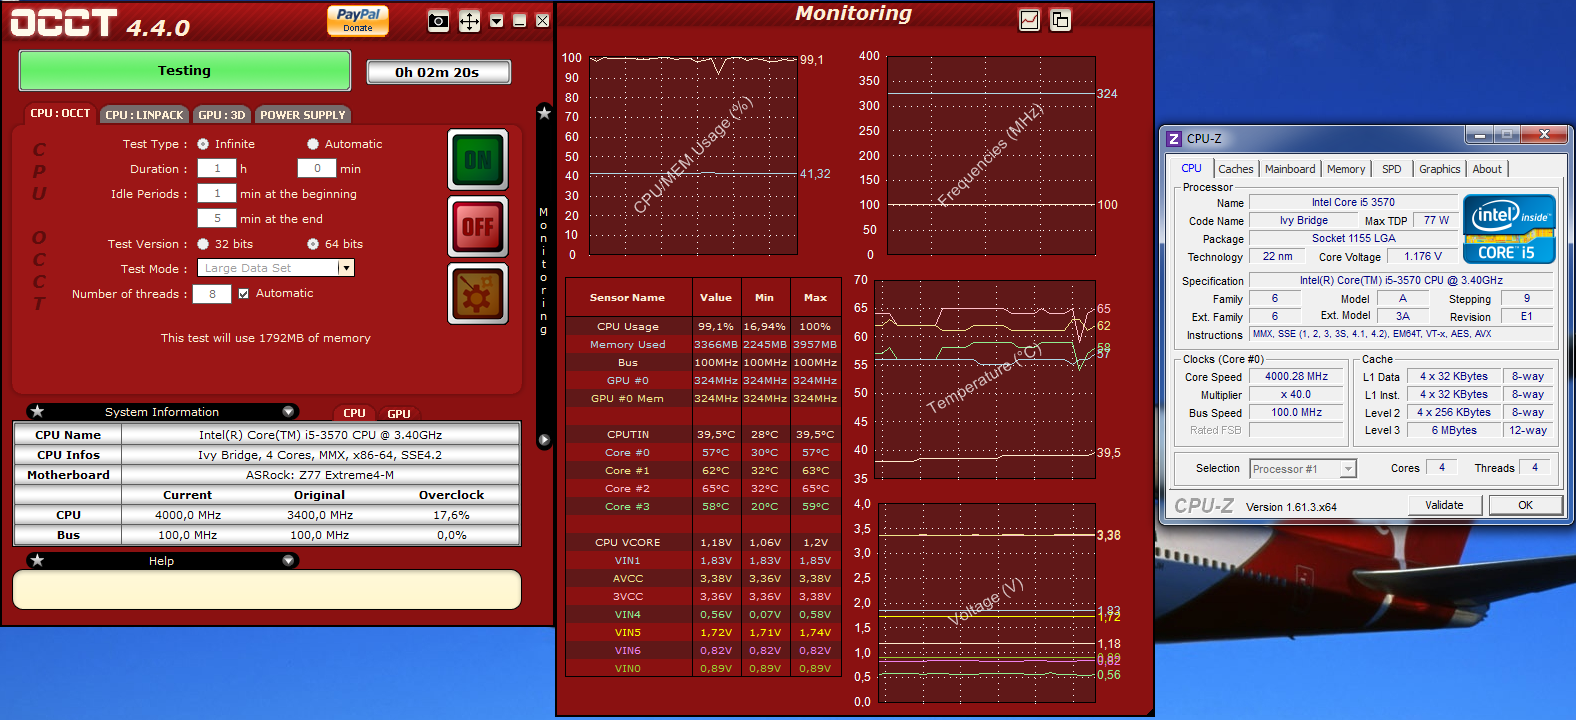Click the CPU VCORE sensor row label
Screen dimensions: 1576x720
tap(628, 543)
